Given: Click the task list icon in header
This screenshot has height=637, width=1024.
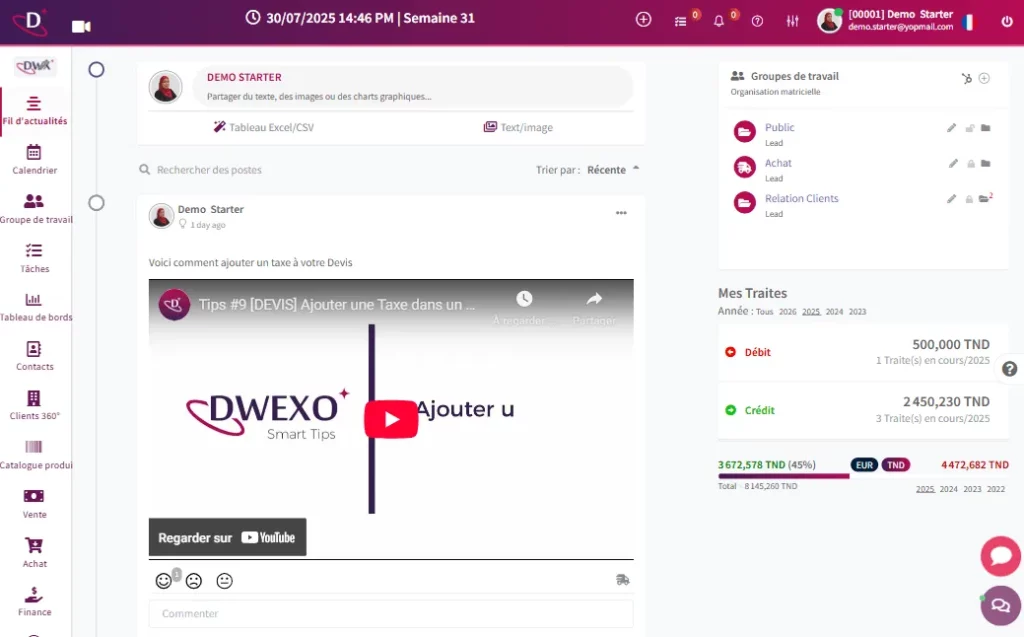Looking at the screenshot, I should 681,21.
